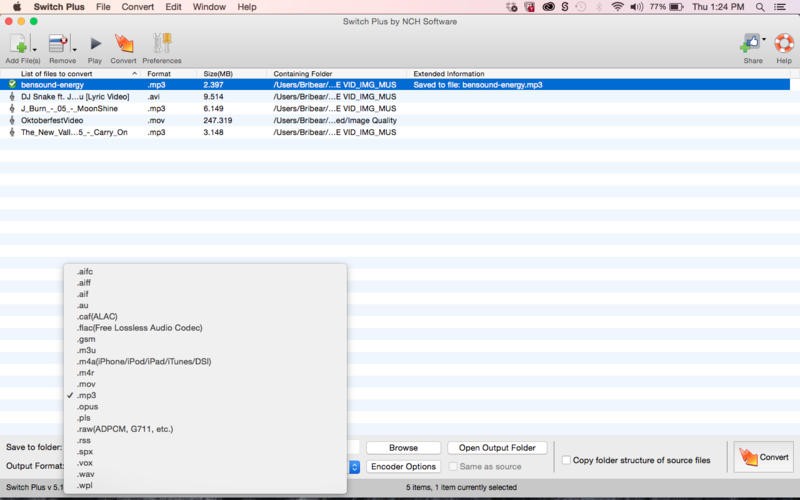
Task: Sort by Size(MB) column header
Action: (x=232, y=73)
